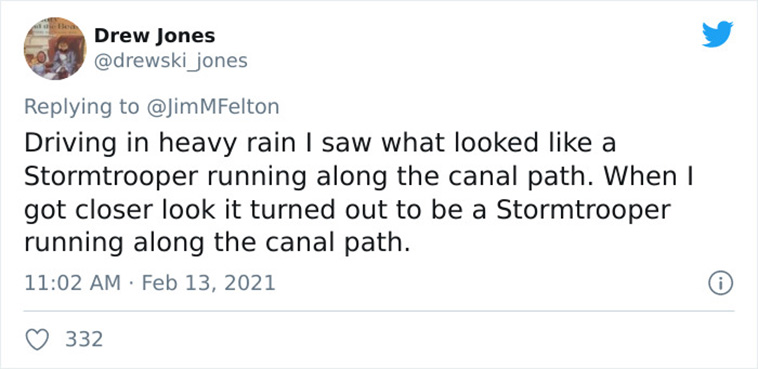The height and width of the screenshot is (369, 758).
Task: Click the divider line above likes
Action: pyautogui.click(x=379, y=311)
